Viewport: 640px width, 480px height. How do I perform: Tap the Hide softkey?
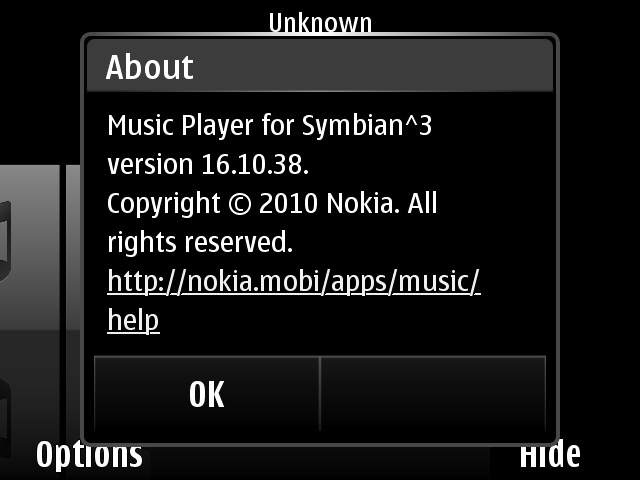tap(550, 454)
